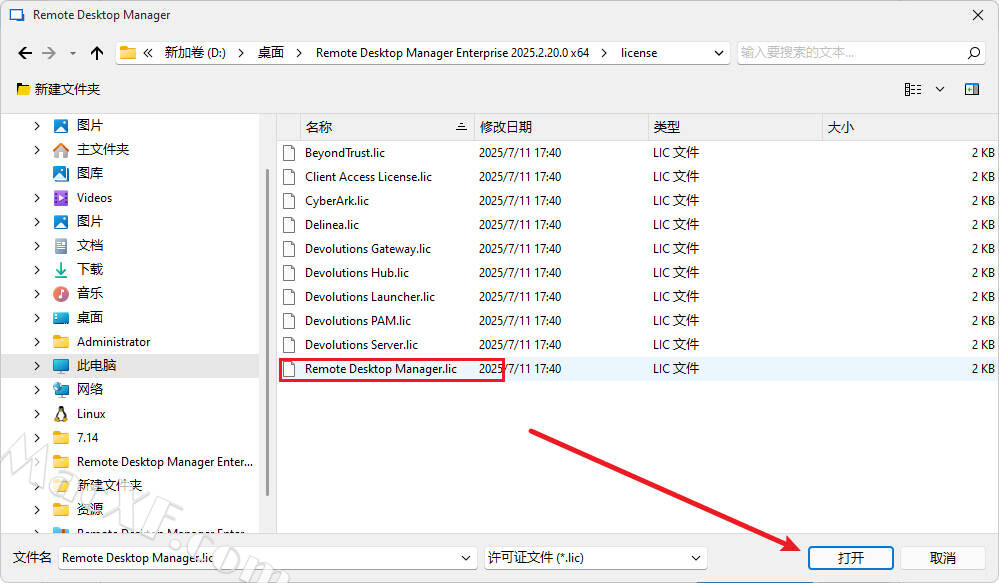Select Devolutions Server.lic file
This screenshot has height=583, width=999.
click(x=361, y=345)
